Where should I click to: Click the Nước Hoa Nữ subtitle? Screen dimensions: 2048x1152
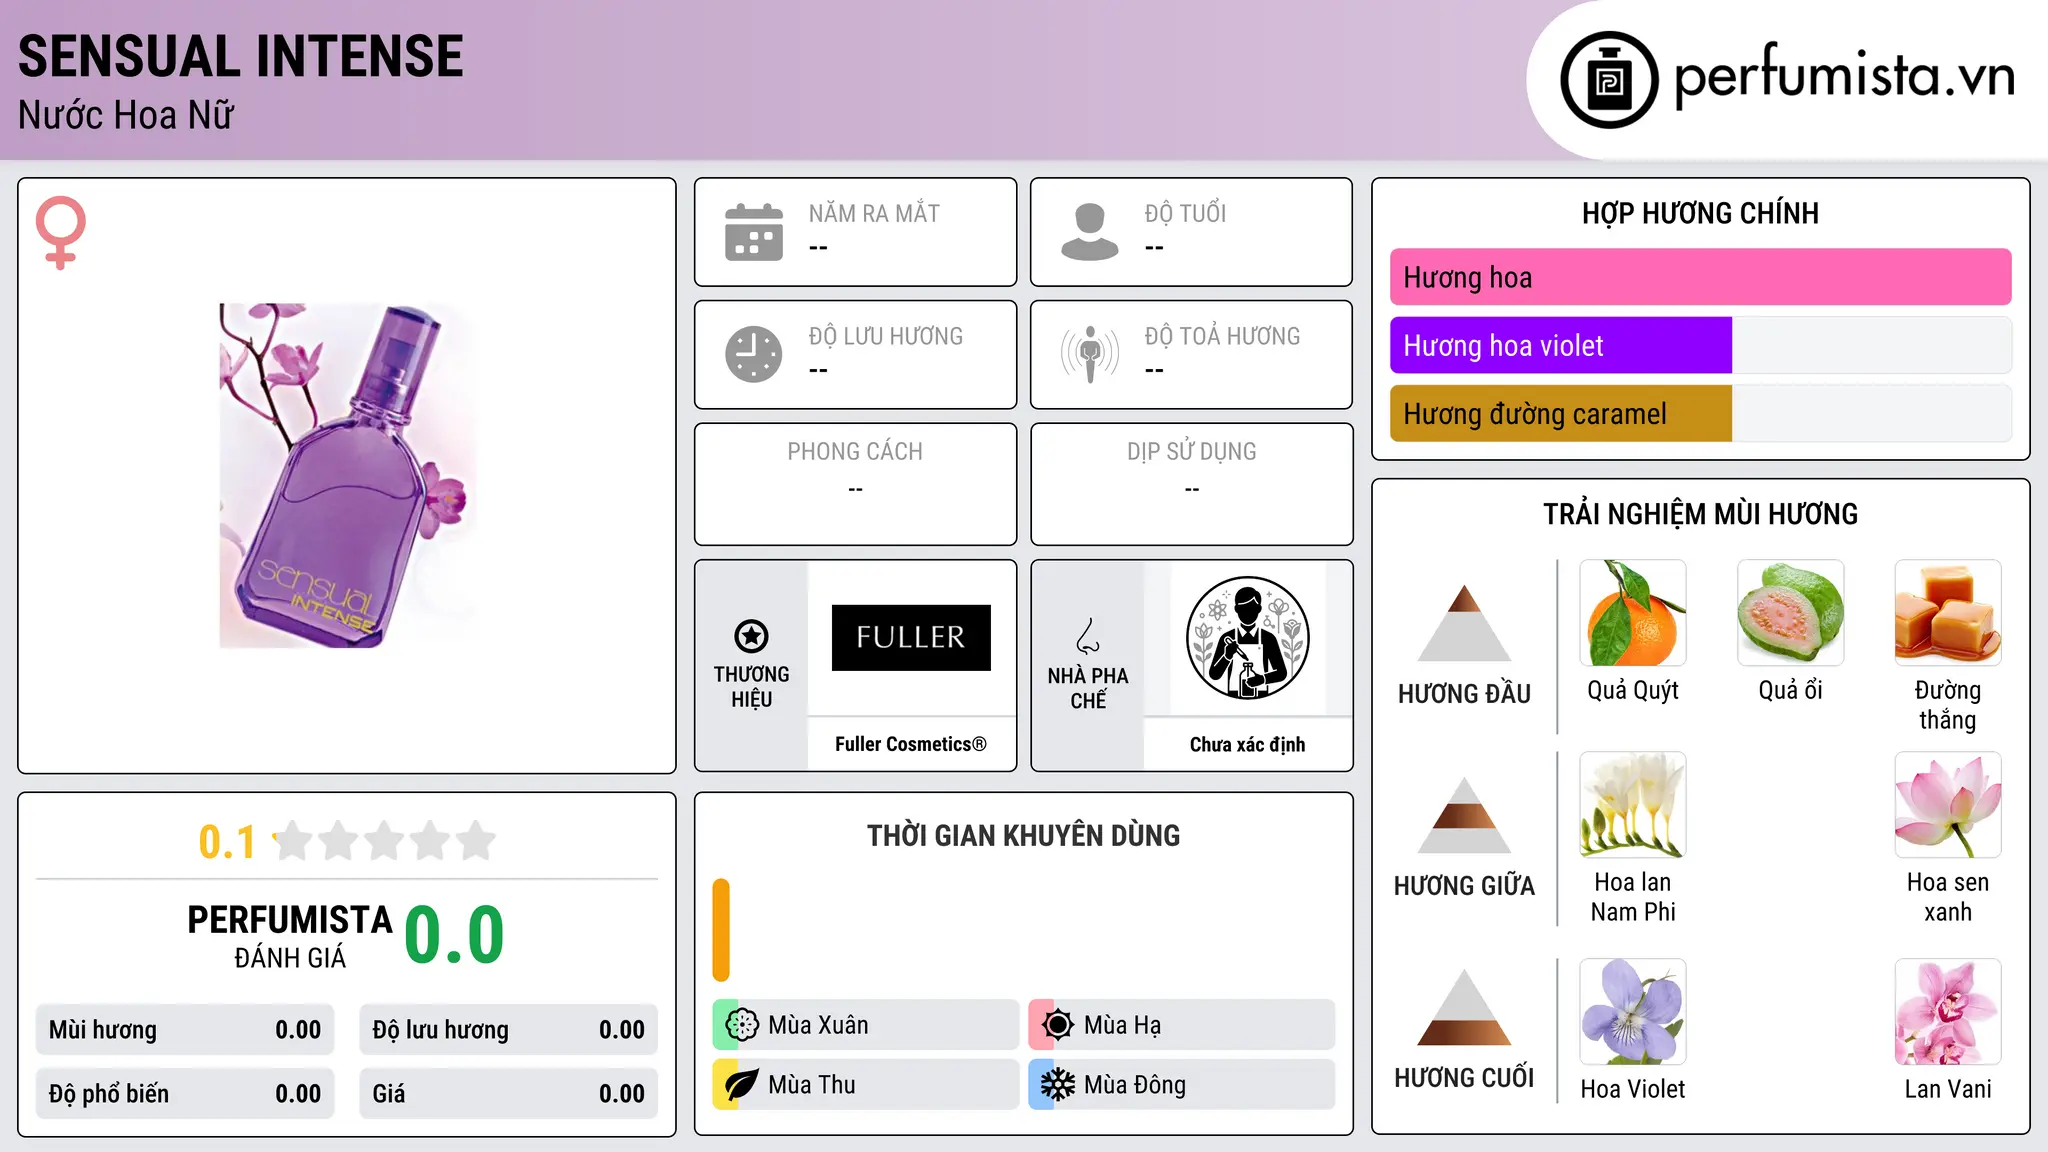pos(126,115)
